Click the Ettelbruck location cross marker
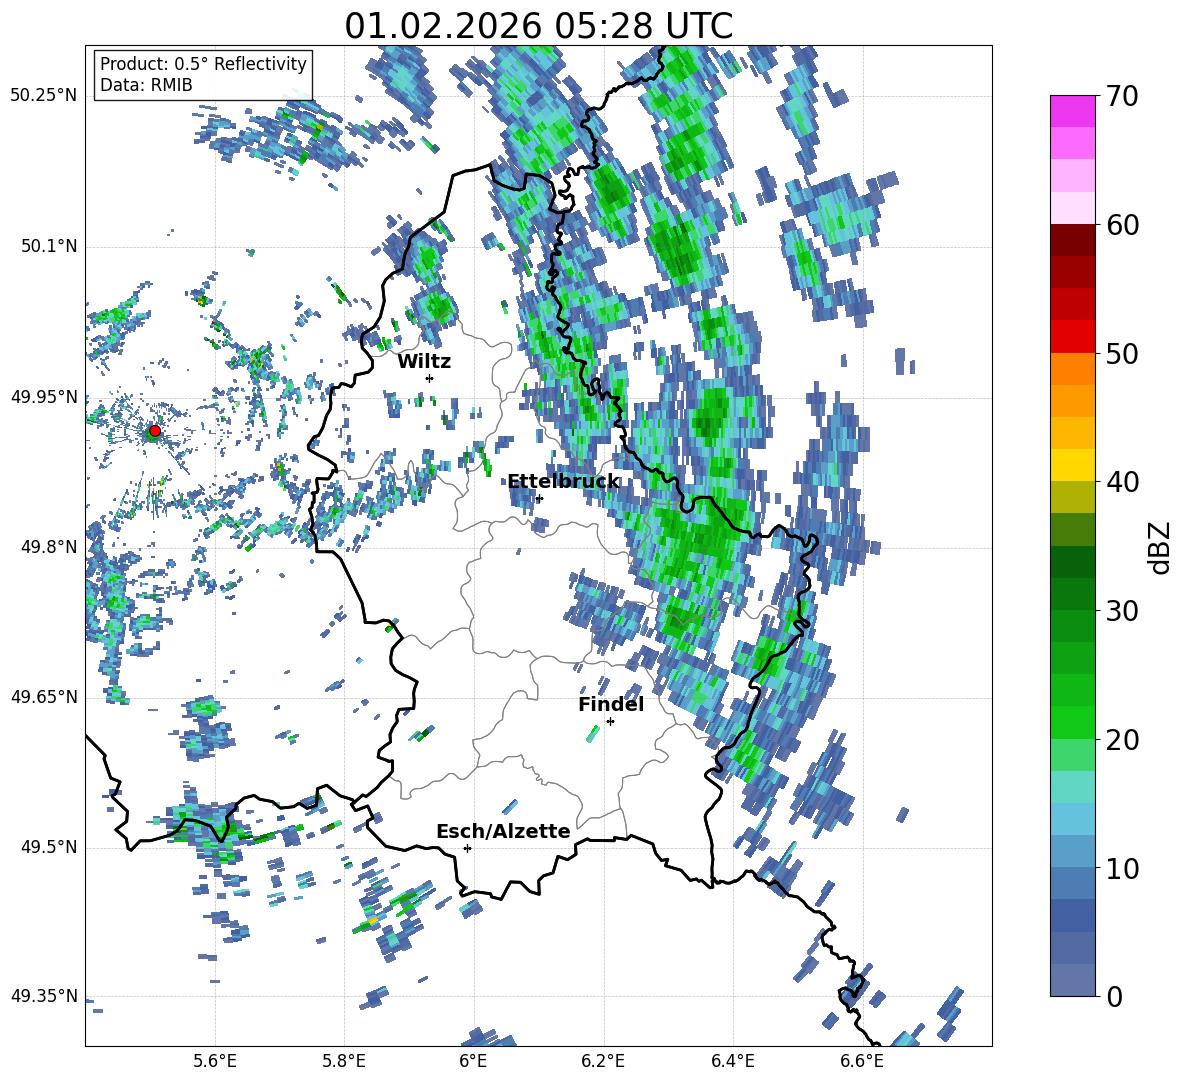The height and width of the screenshot is (1081, 1184). coord(539,498)
